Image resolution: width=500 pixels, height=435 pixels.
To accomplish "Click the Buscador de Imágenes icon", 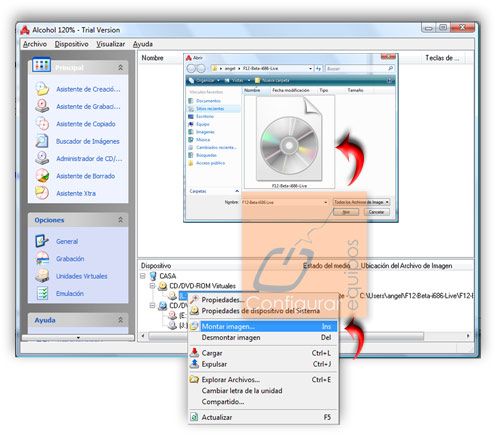I will (x=42, y=141).
